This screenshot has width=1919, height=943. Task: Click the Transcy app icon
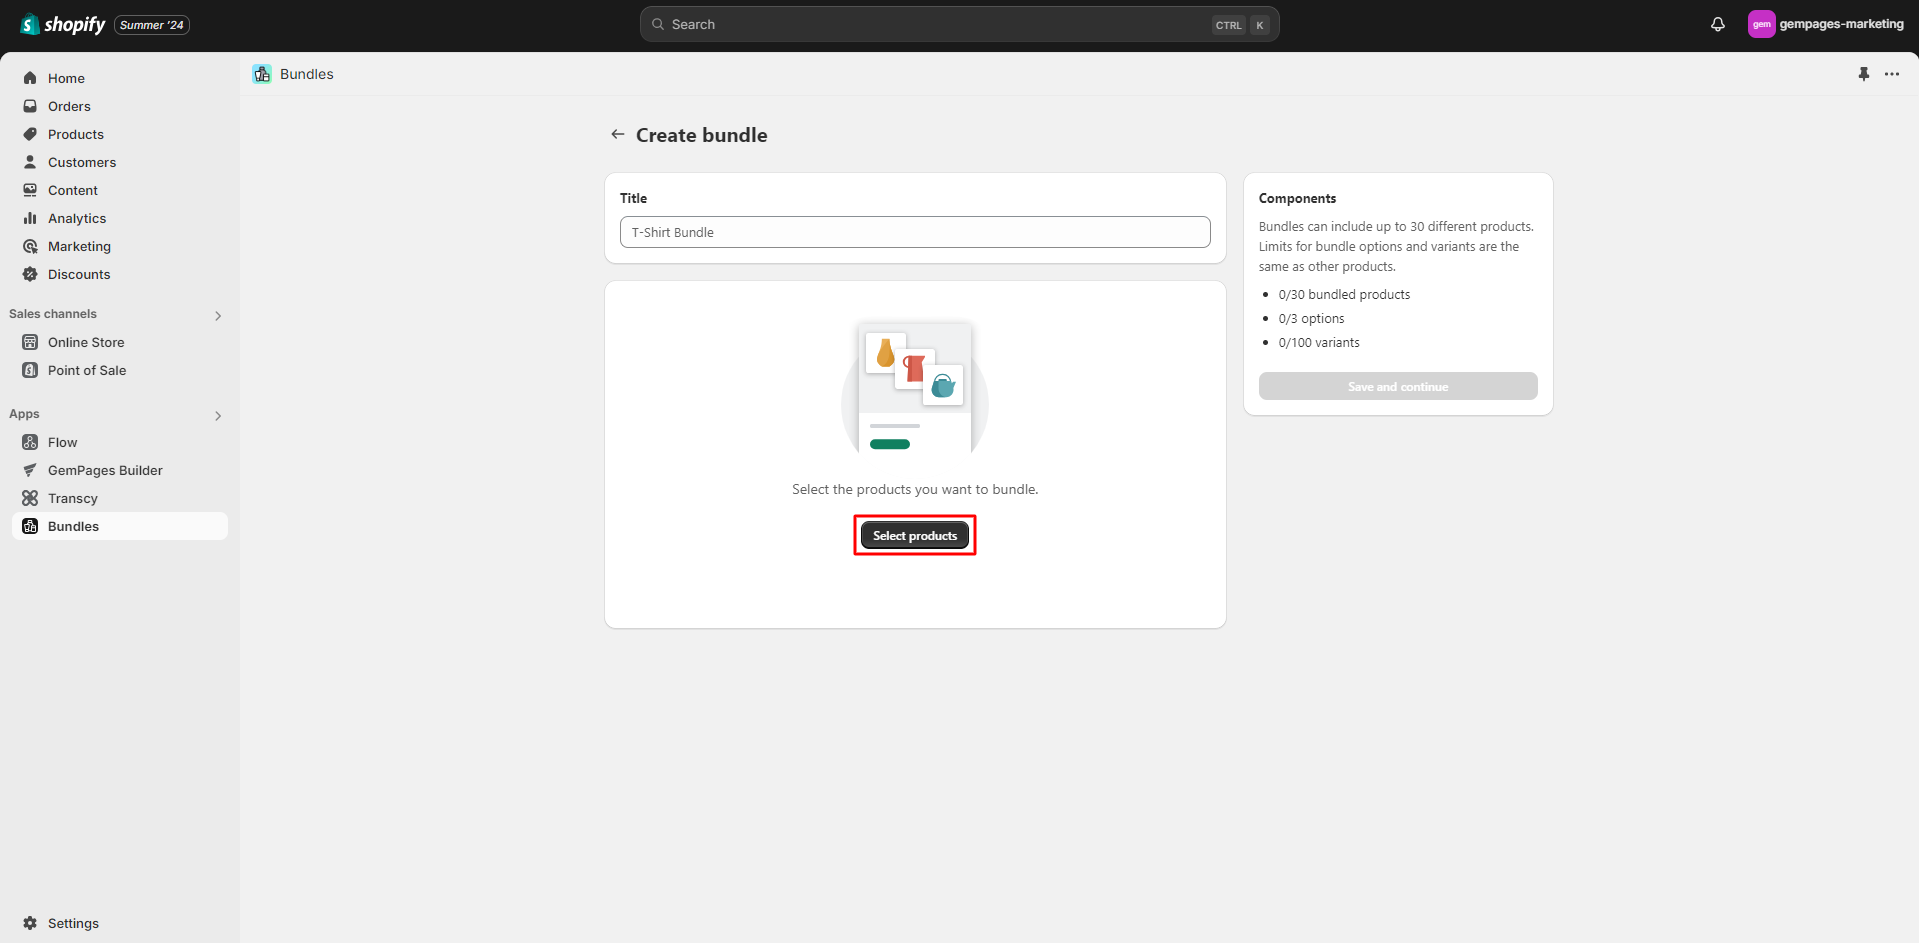click(29, 498)
